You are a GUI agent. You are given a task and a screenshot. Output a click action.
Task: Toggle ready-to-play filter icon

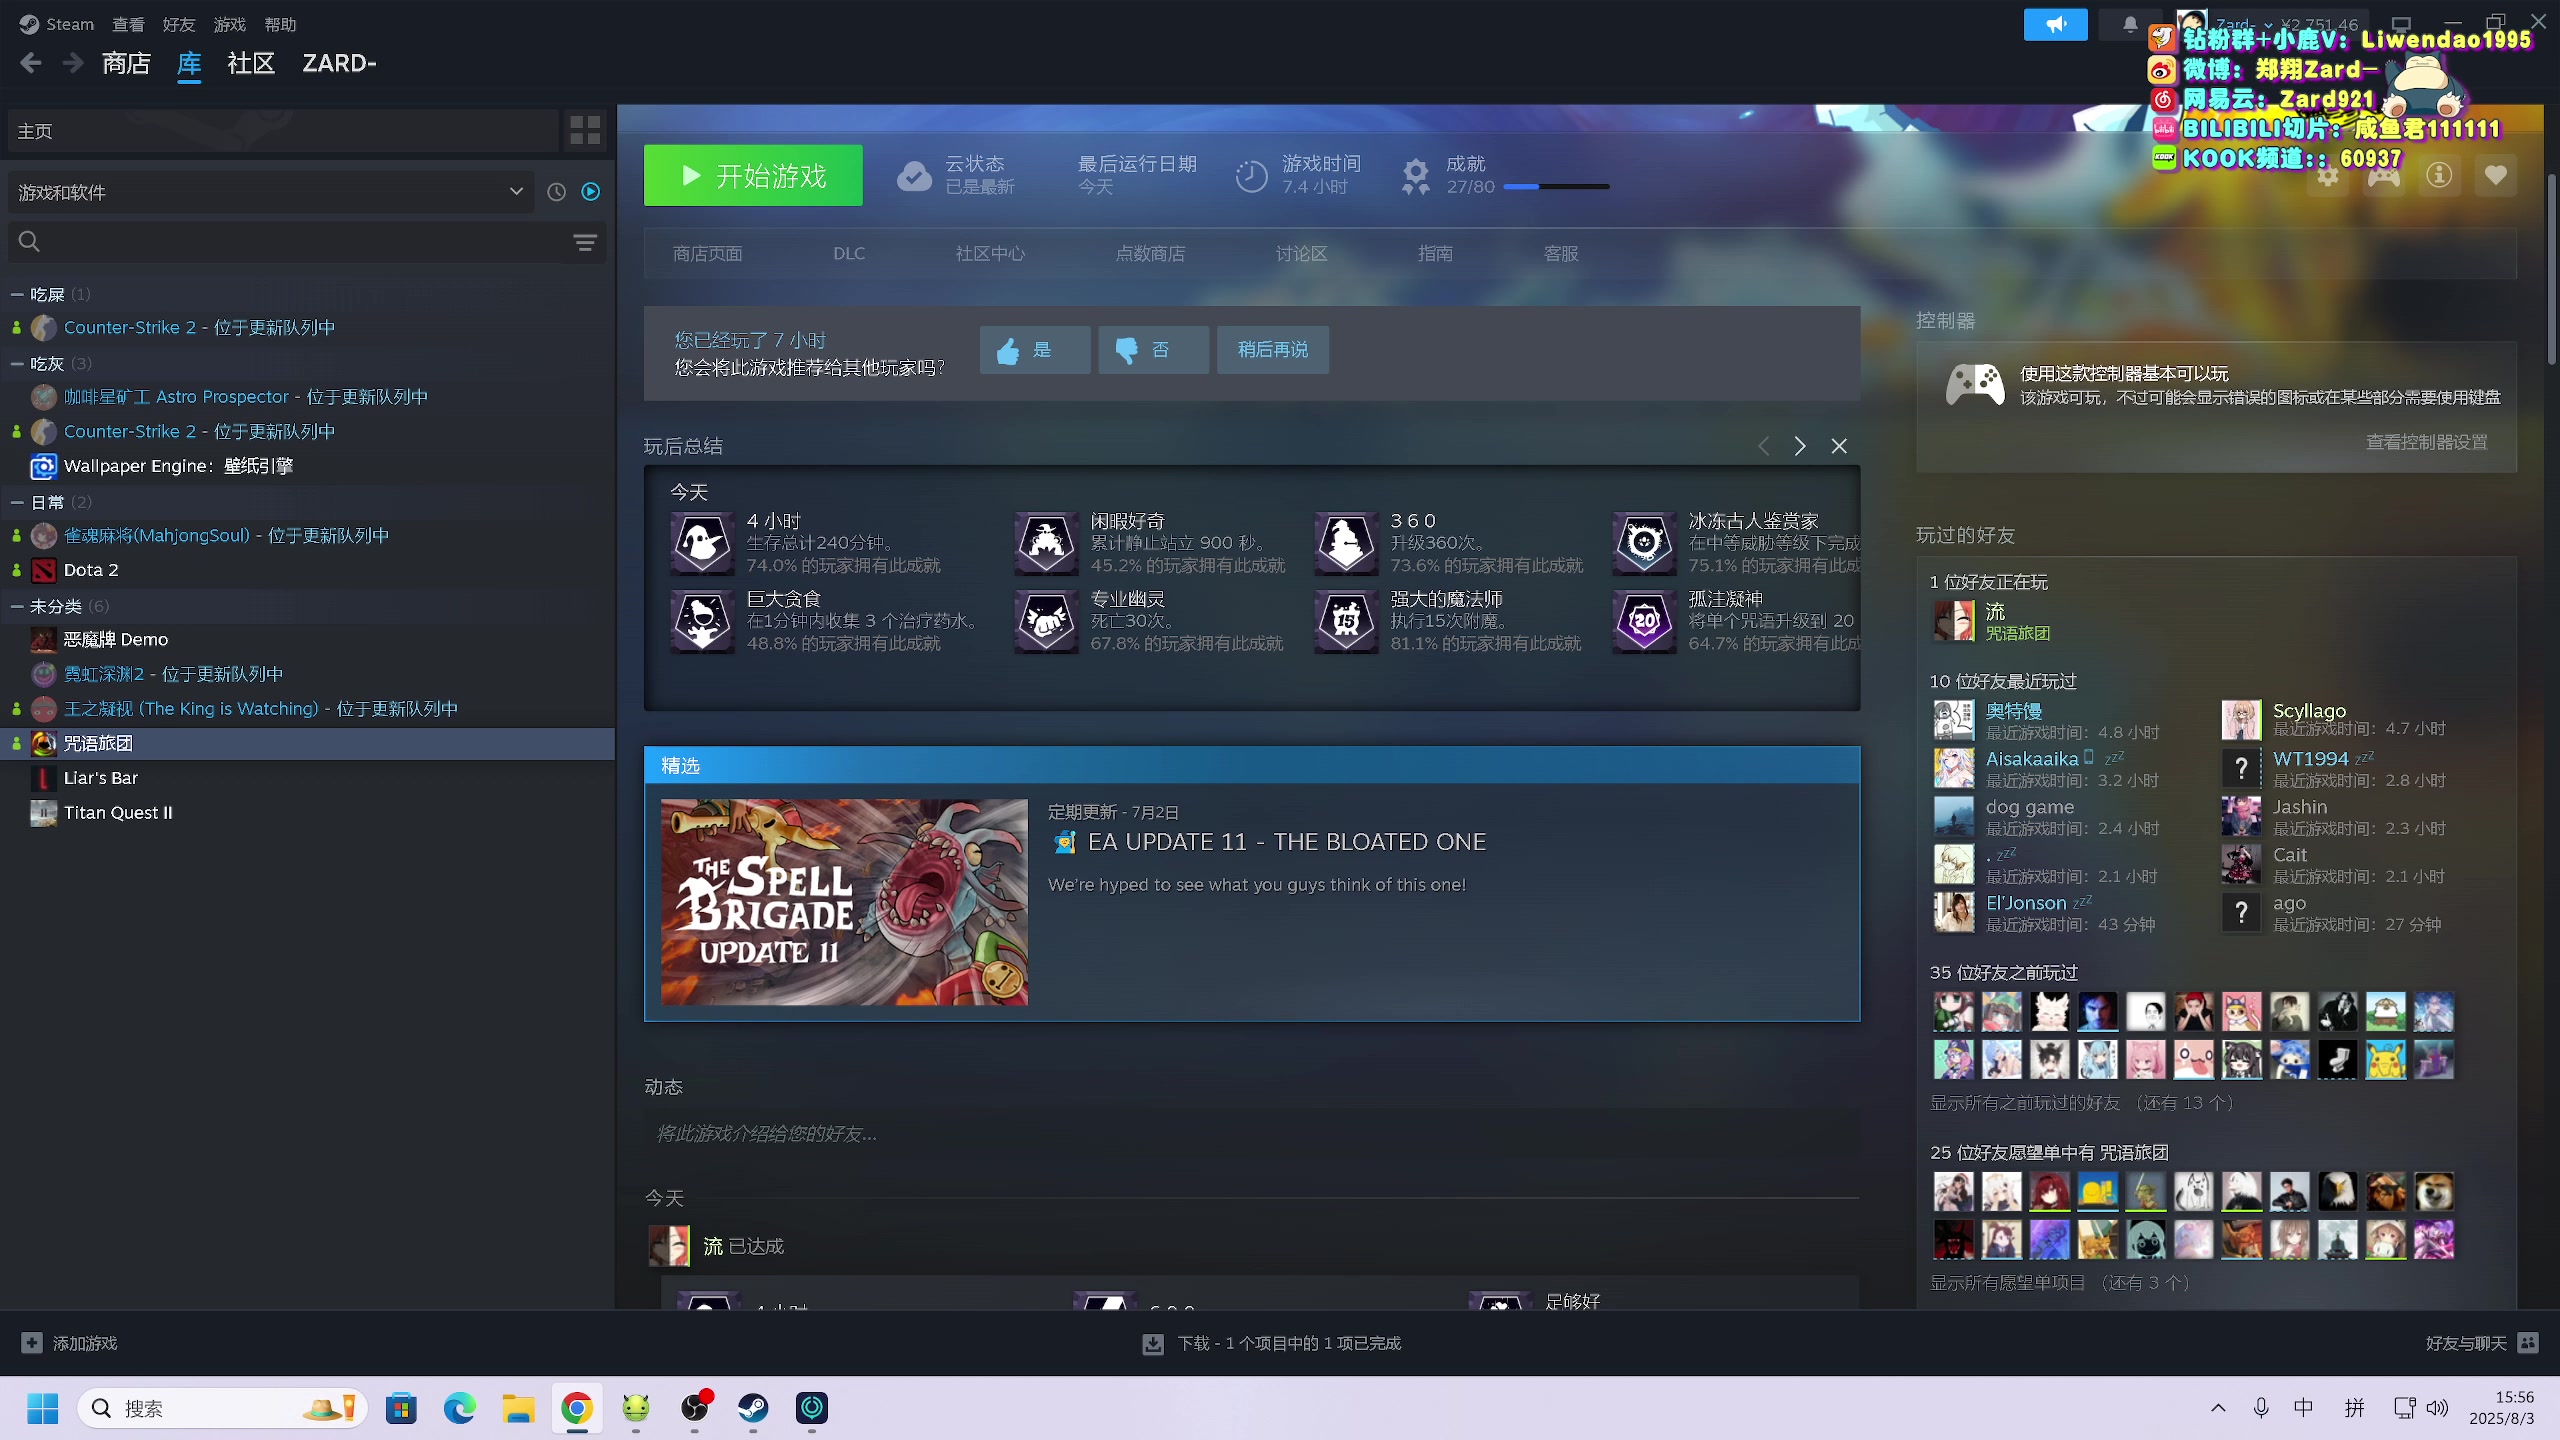591,192
